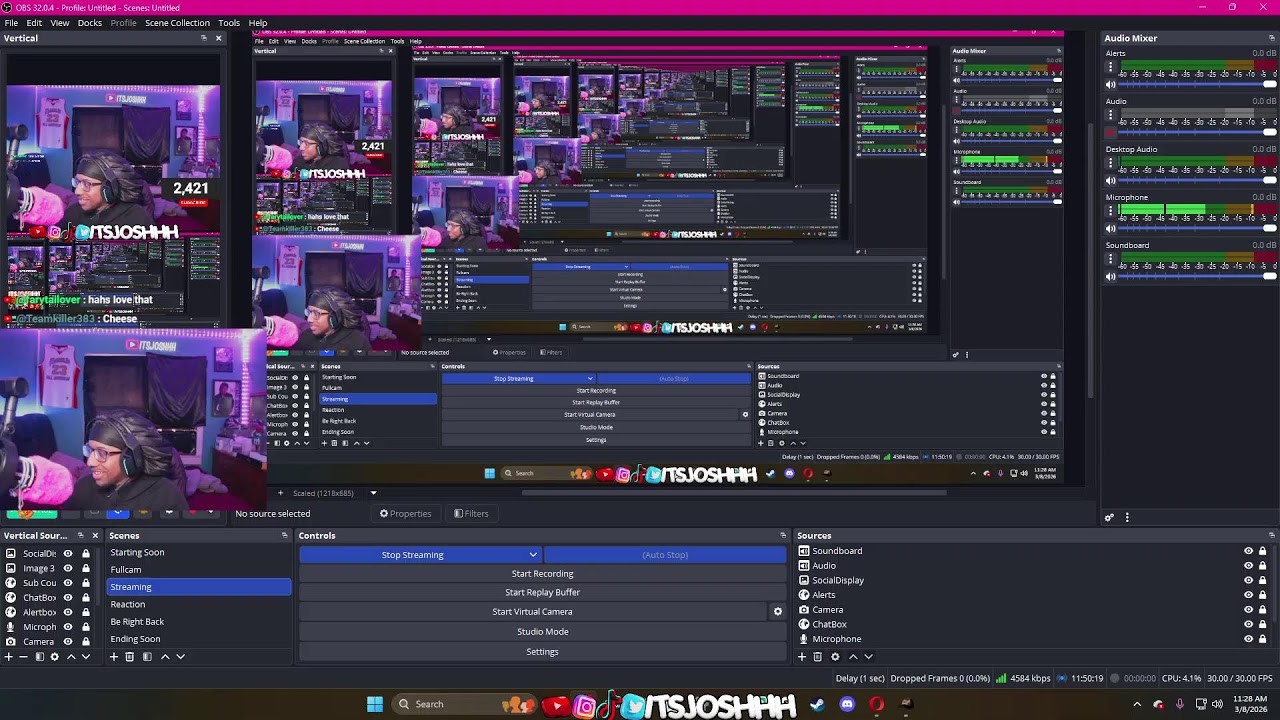Open scene filters icon in Scenes dock
The image size is (1280, 720).
pos(147,657)
